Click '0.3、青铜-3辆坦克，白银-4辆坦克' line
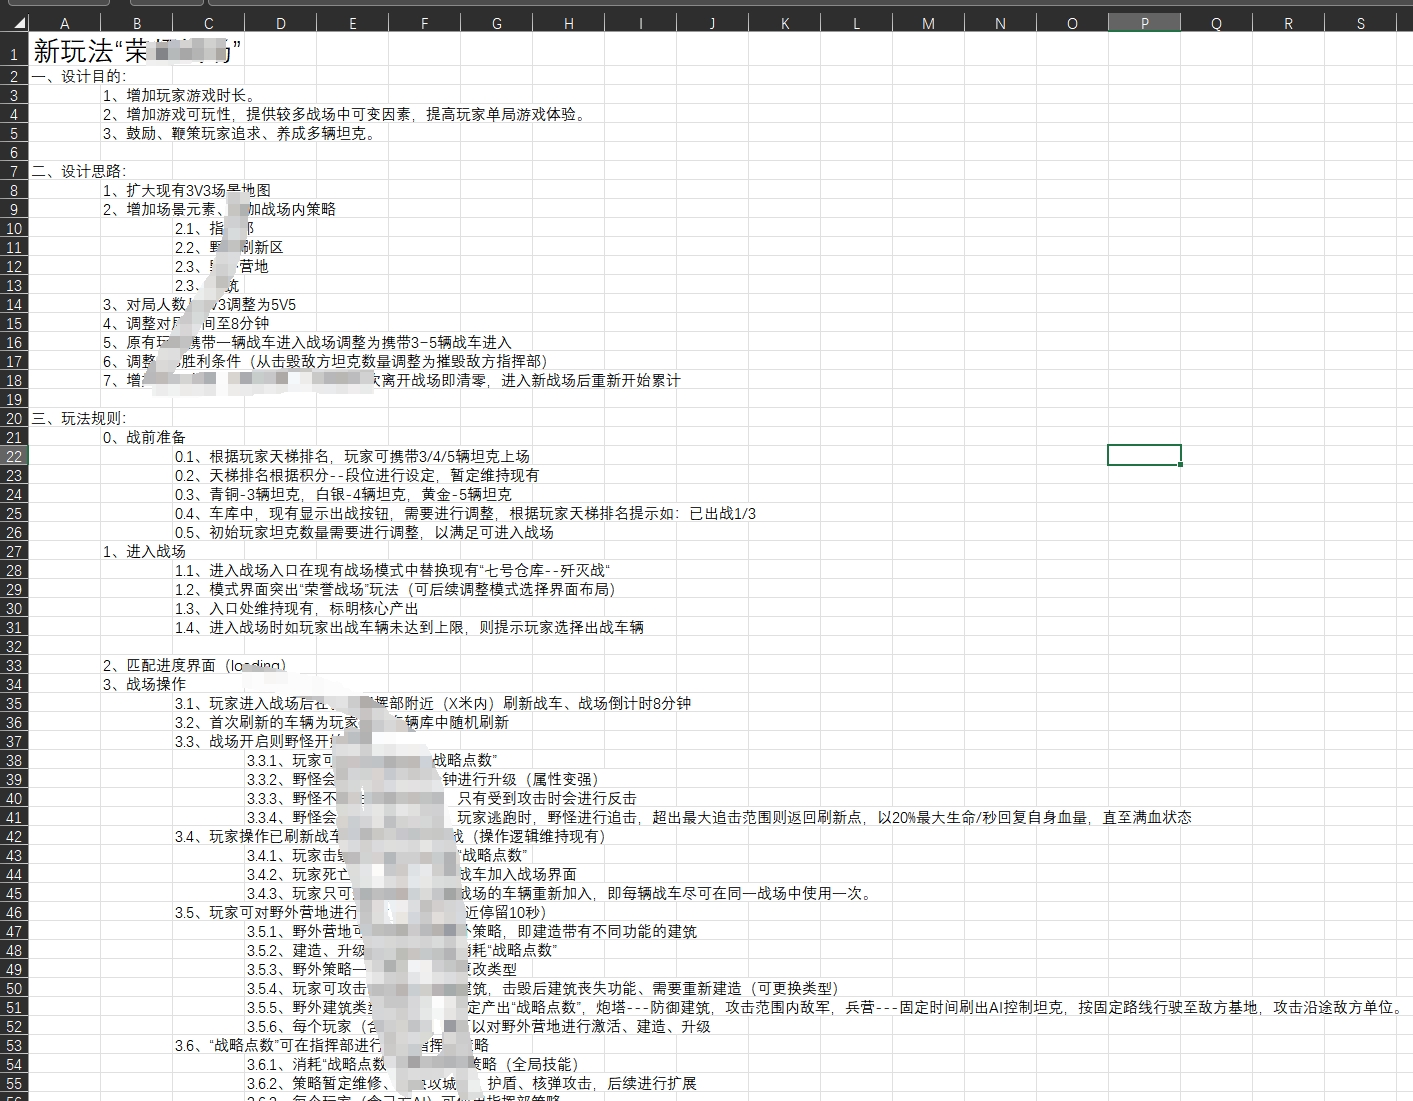This screenshot has height=1101, width=1413. pos(343,494)
